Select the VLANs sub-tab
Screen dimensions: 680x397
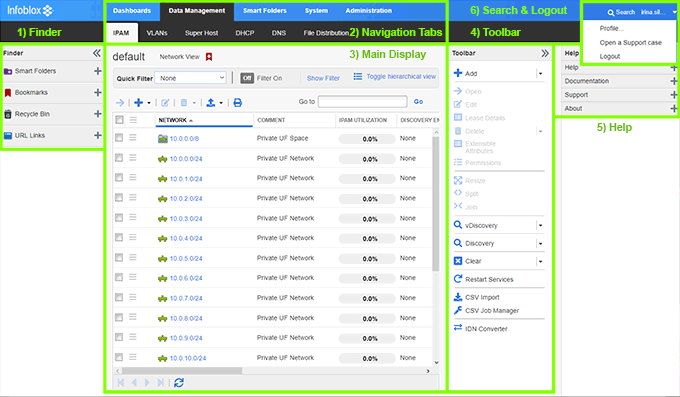[x=157, y=33]
